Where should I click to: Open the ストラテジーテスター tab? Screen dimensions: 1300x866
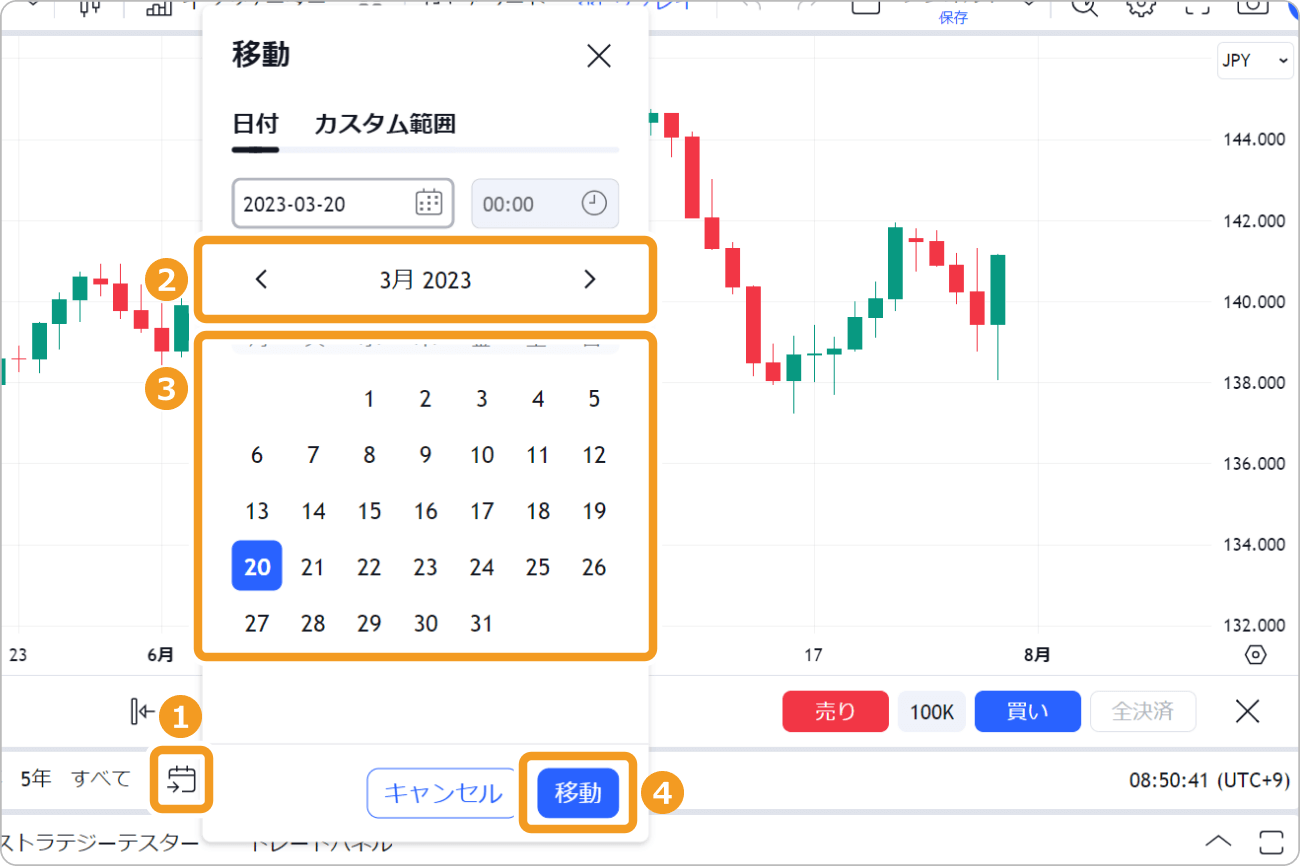coord(100,841)
